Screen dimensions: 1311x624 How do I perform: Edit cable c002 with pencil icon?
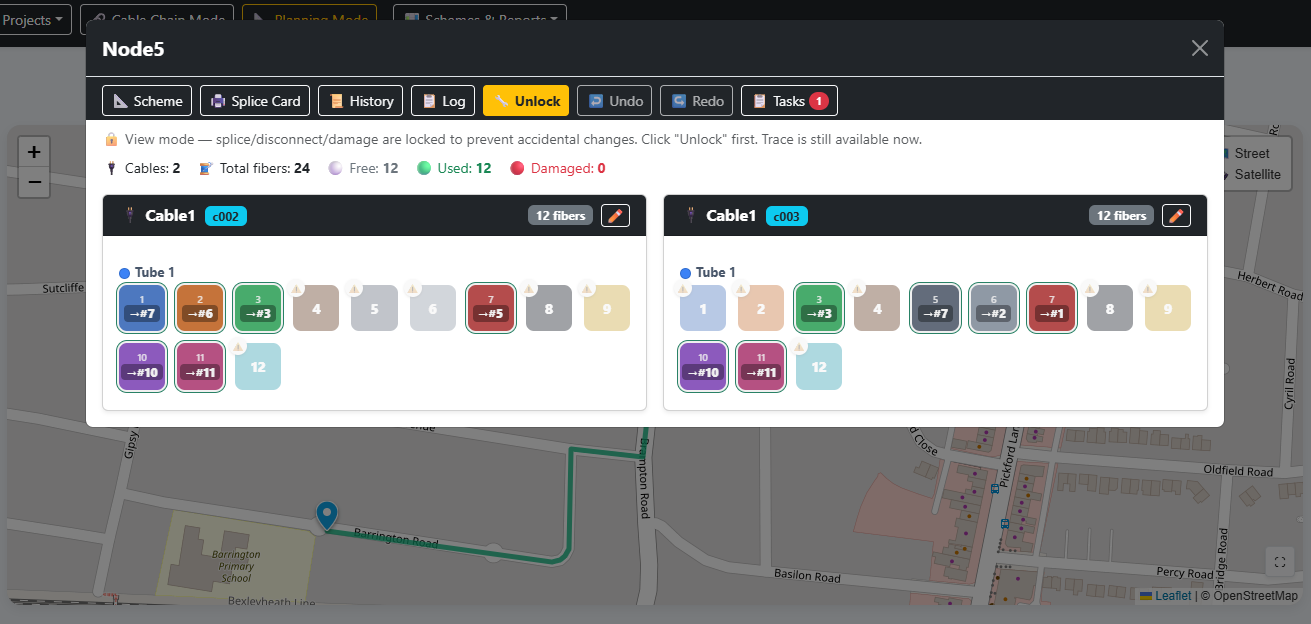pyautogui.click(x=615, y=216)
